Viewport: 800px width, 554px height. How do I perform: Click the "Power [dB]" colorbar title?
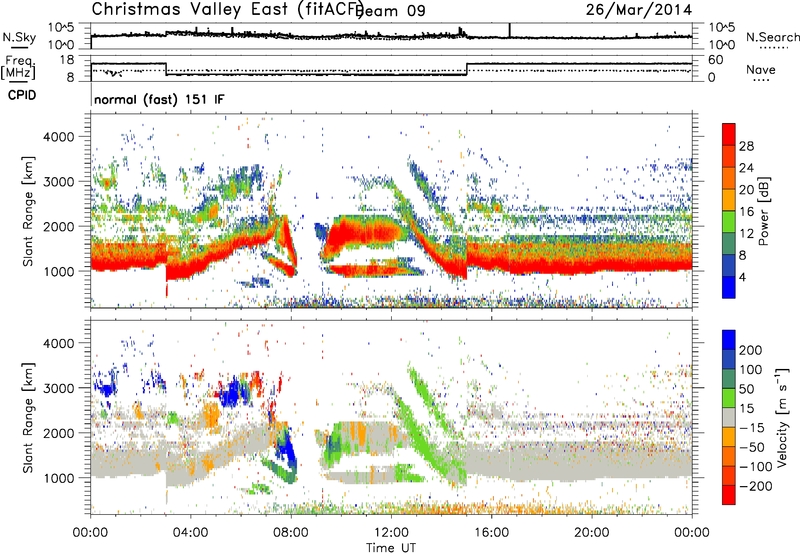(x=764, y=211)
